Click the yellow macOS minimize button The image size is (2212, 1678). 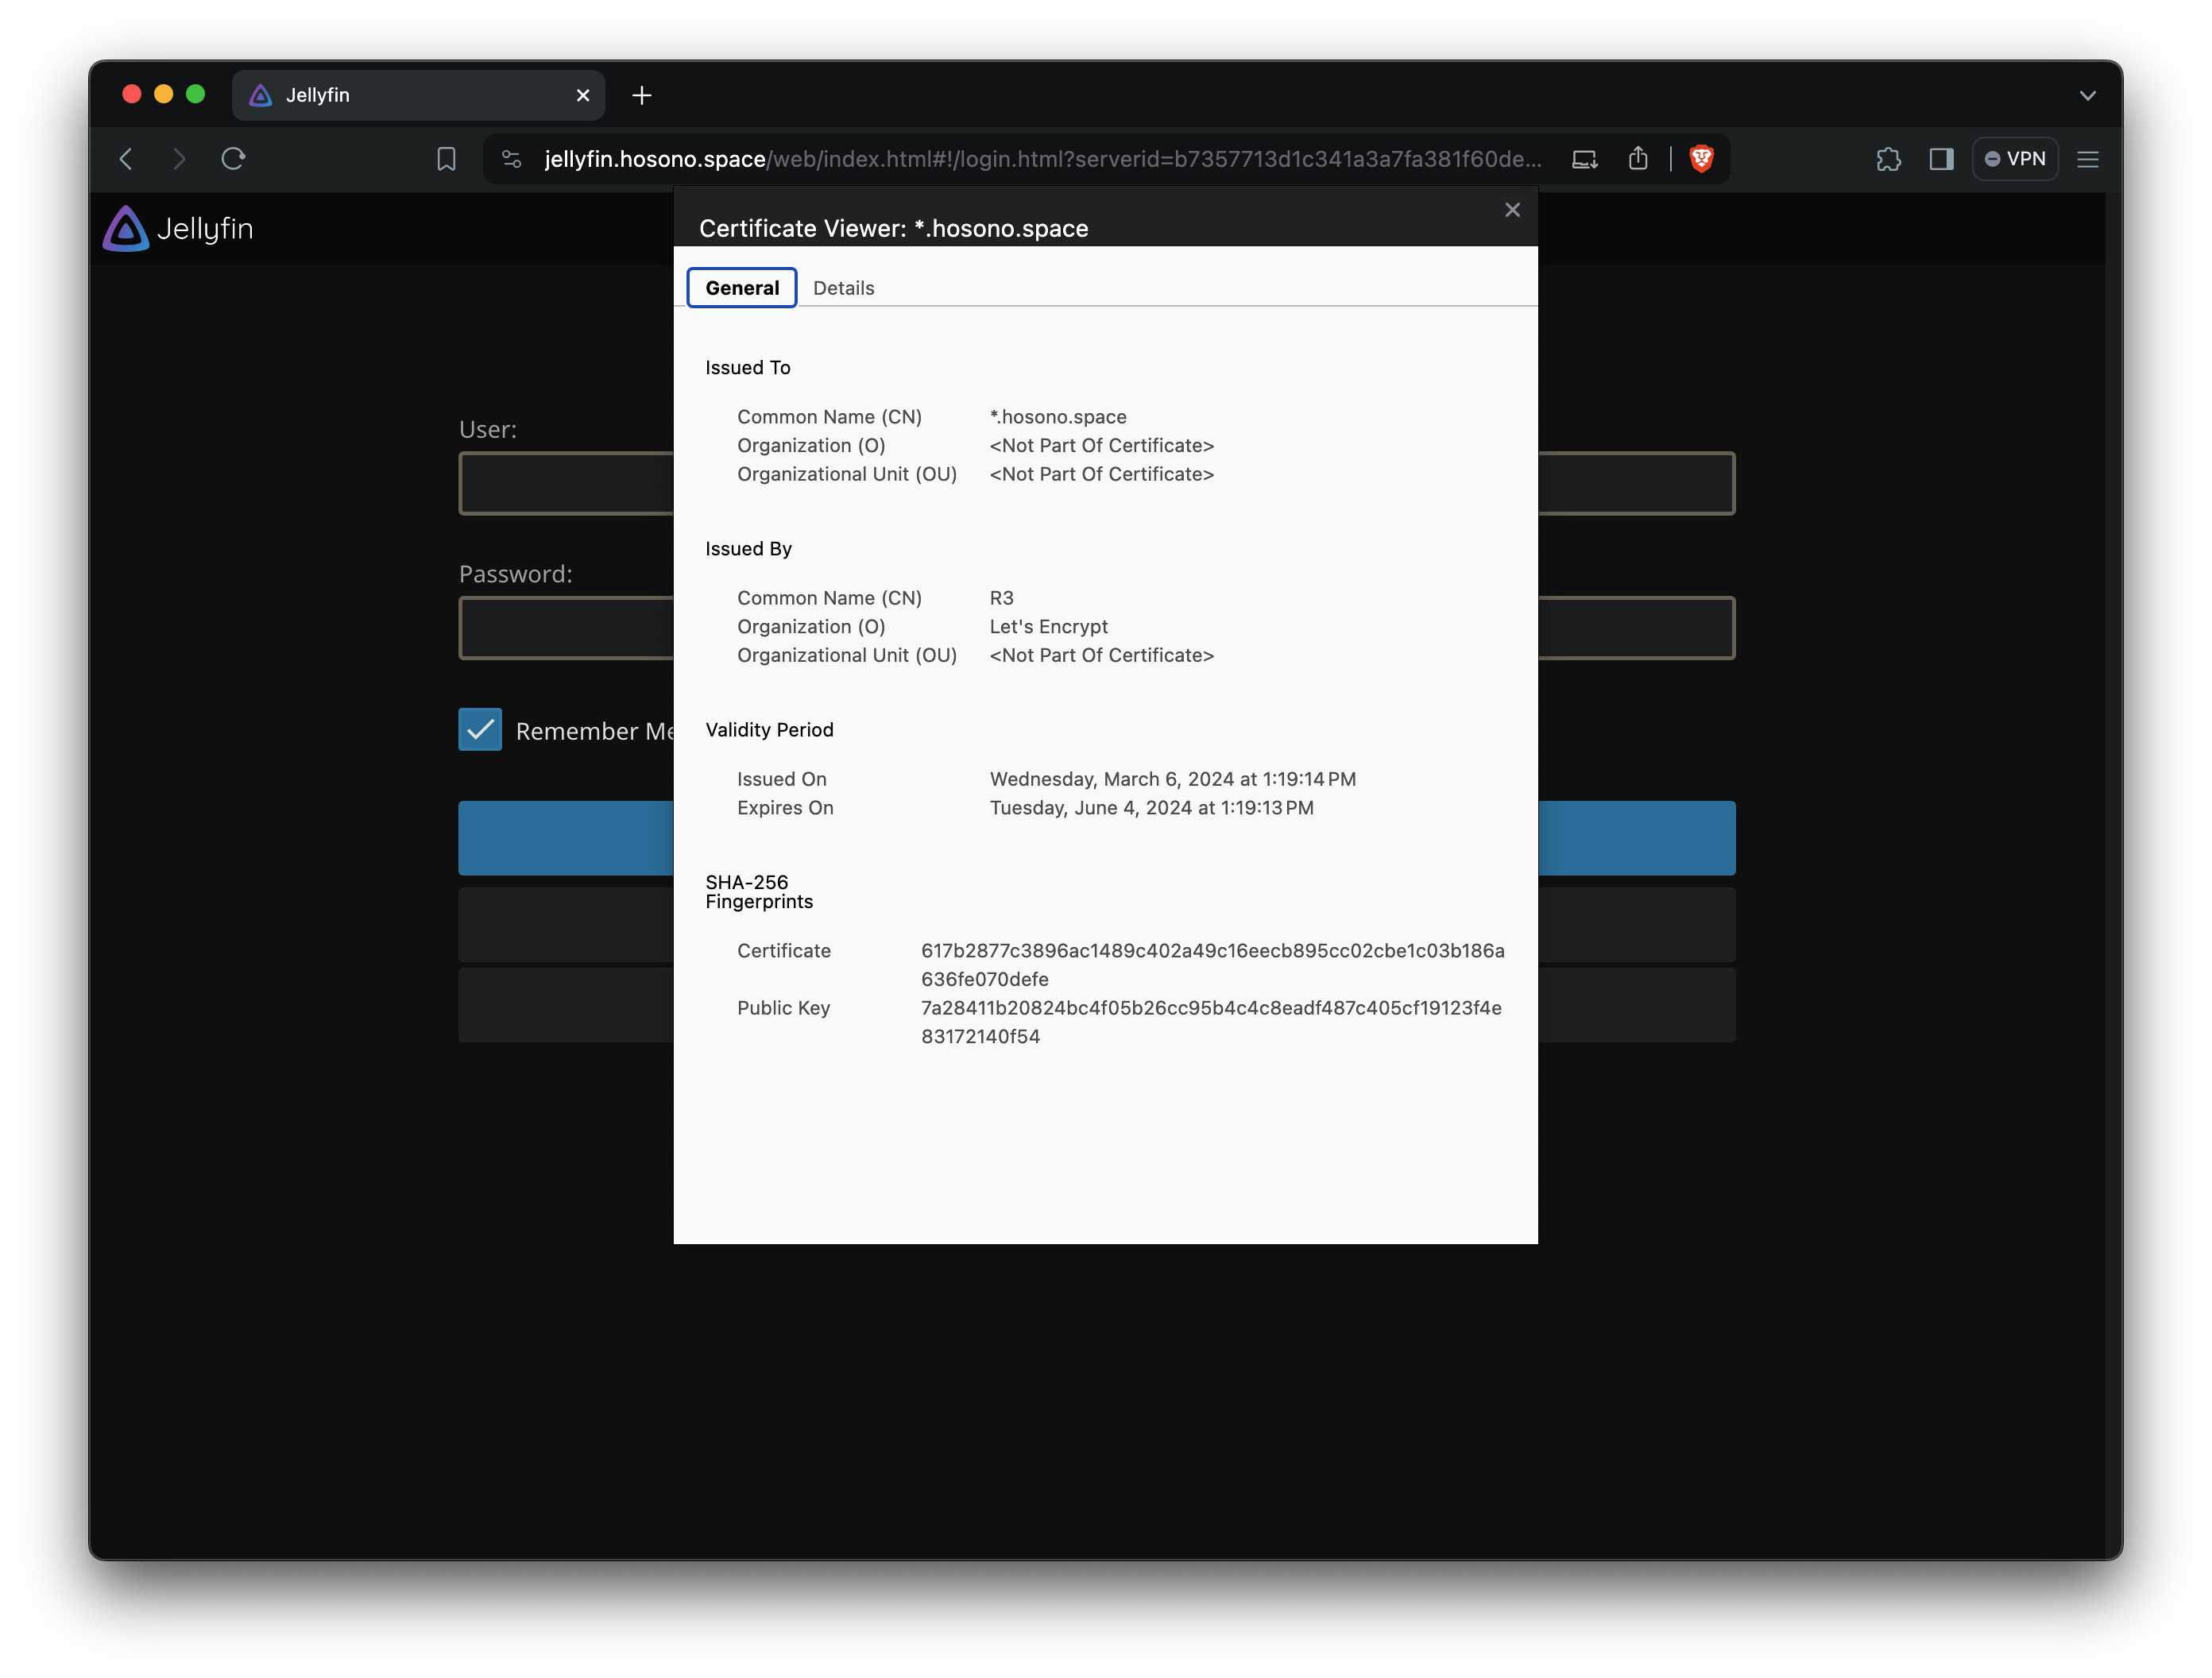[x=163, y=94]
